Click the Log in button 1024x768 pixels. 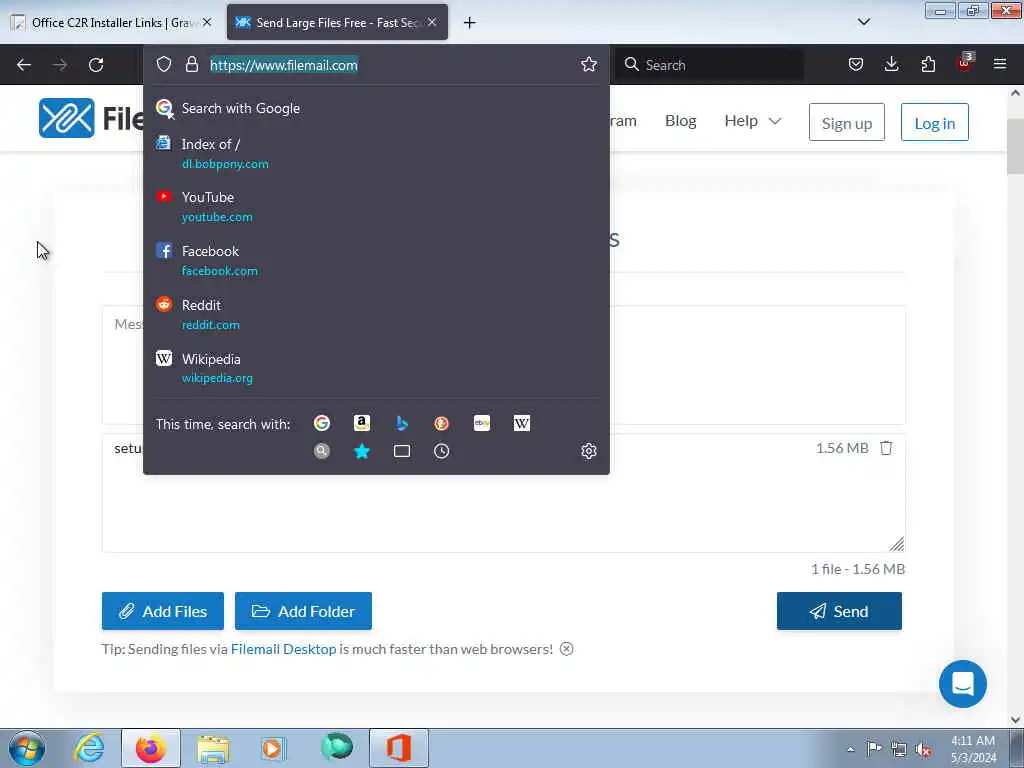coord(935,122)
